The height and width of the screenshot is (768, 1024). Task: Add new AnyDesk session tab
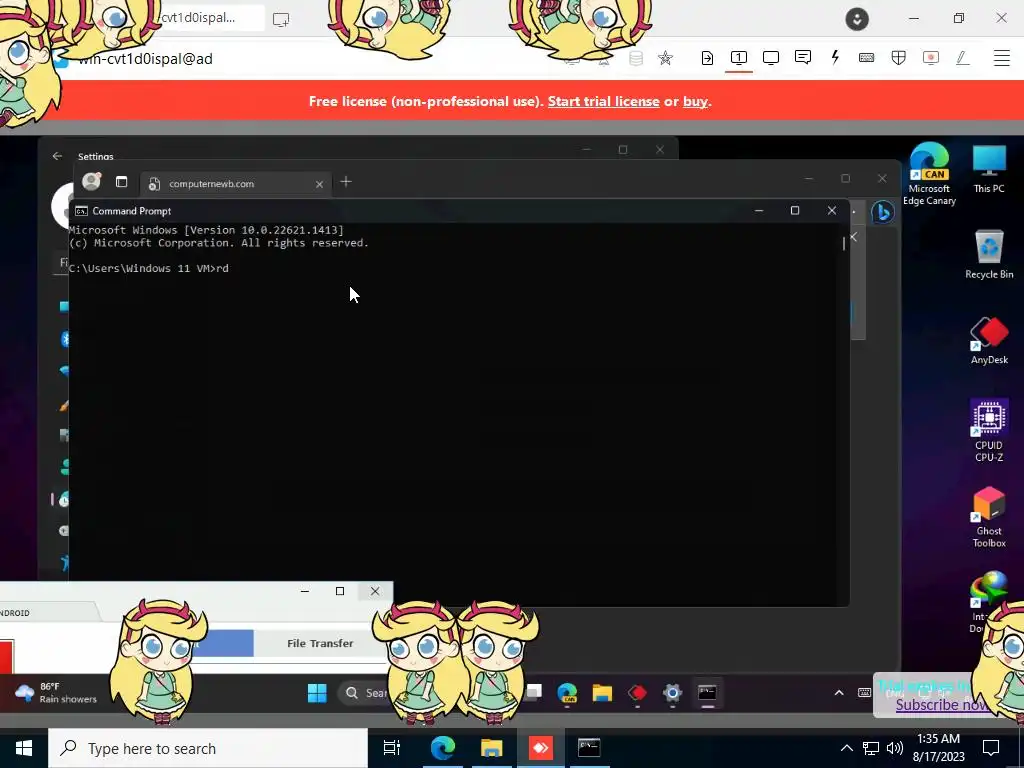(281, 19)
